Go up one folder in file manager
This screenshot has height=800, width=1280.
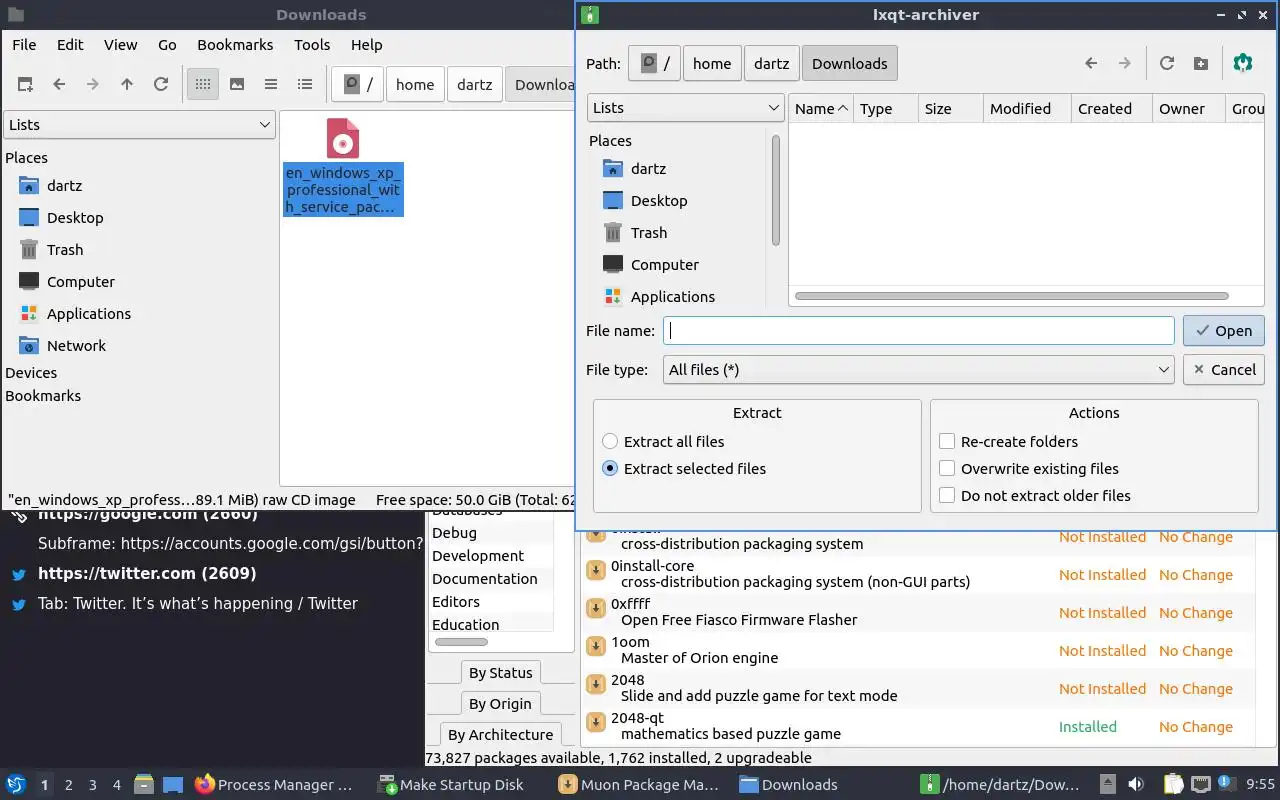(127, 84)
